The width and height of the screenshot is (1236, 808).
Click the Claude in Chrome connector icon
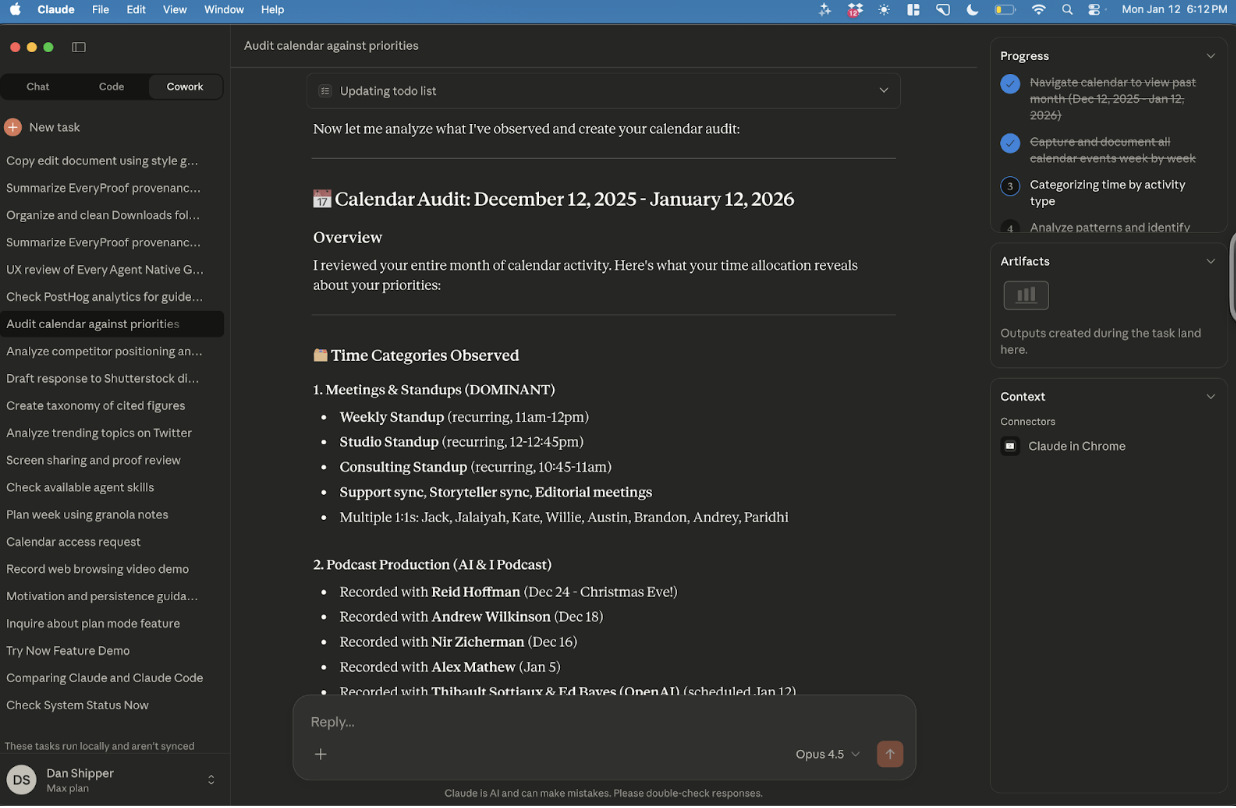(1010, 446)
